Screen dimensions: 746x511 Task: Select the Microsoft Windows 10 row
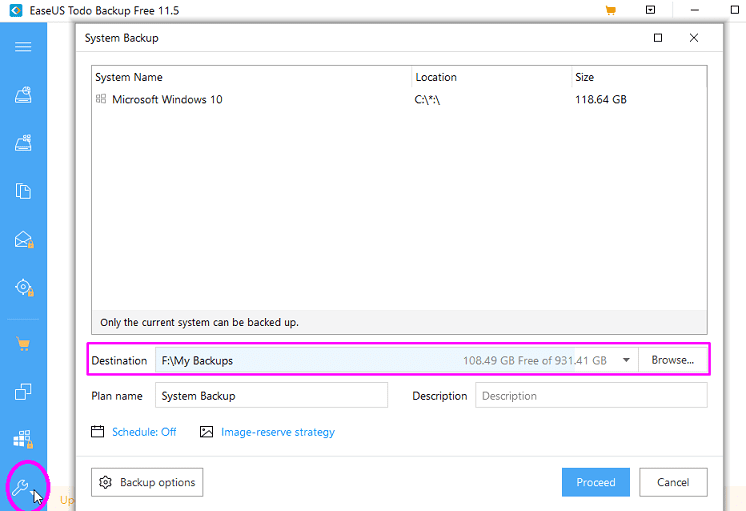pyautogui.click(x=399, y=99)
